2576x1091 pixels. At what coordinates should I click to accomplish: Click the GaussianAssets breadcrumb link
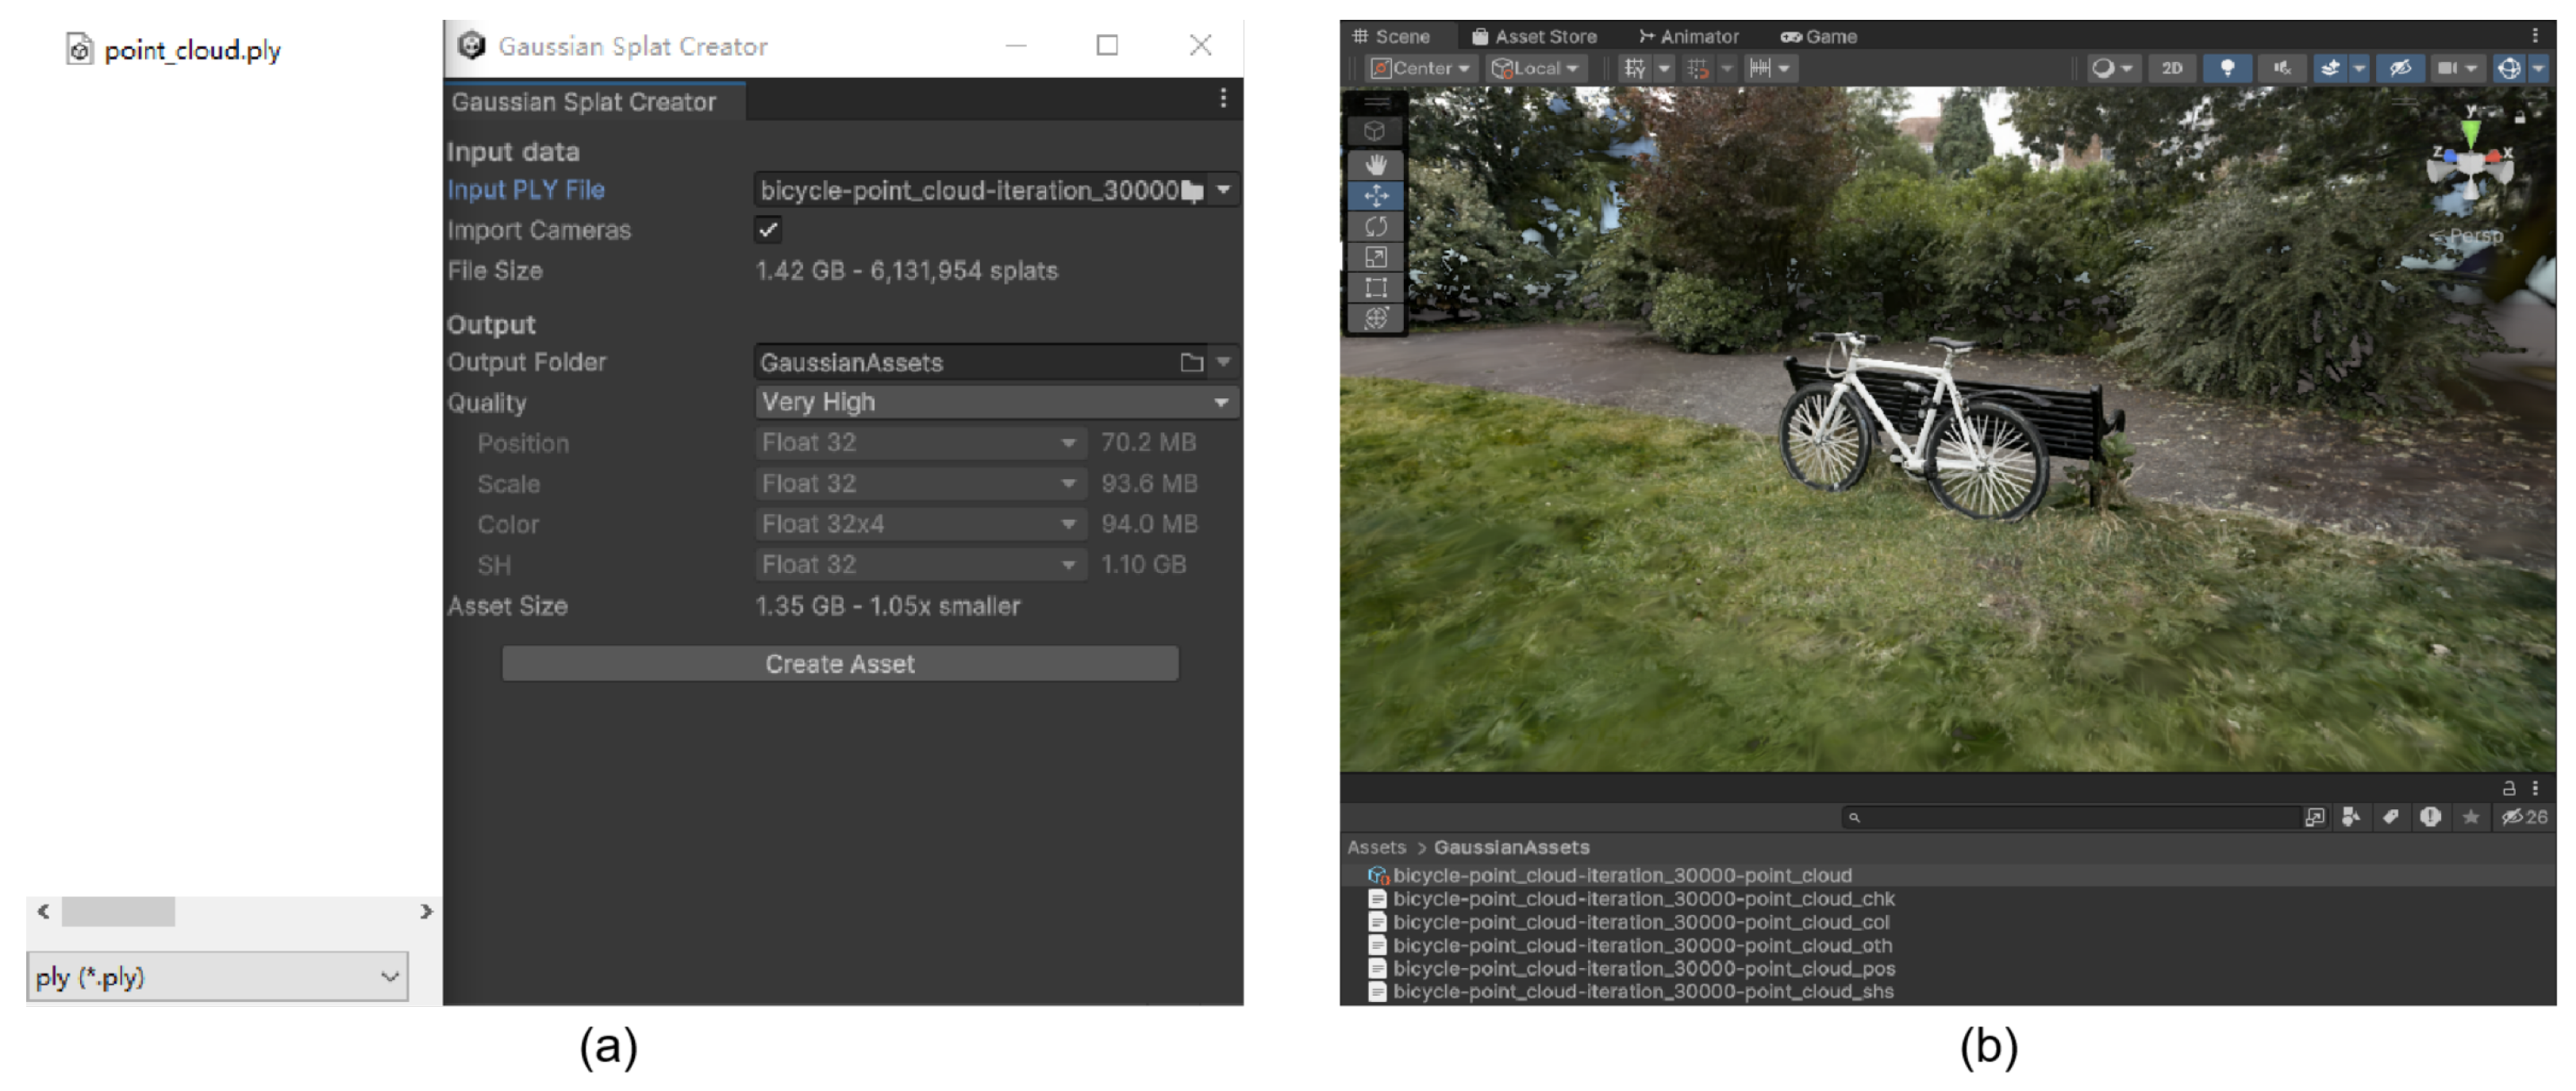[x=1511, y=847]
